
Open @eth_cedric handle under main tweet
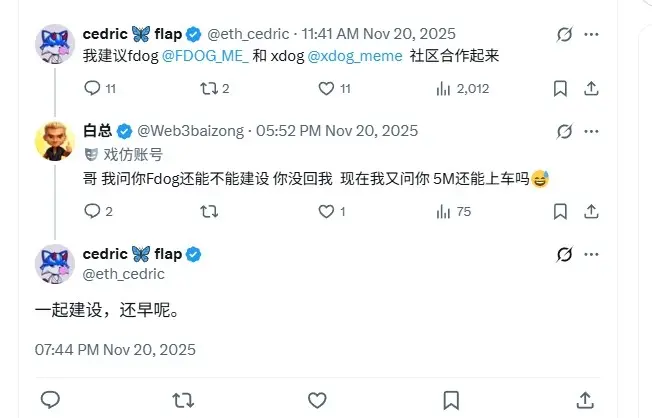coord(123,274)
